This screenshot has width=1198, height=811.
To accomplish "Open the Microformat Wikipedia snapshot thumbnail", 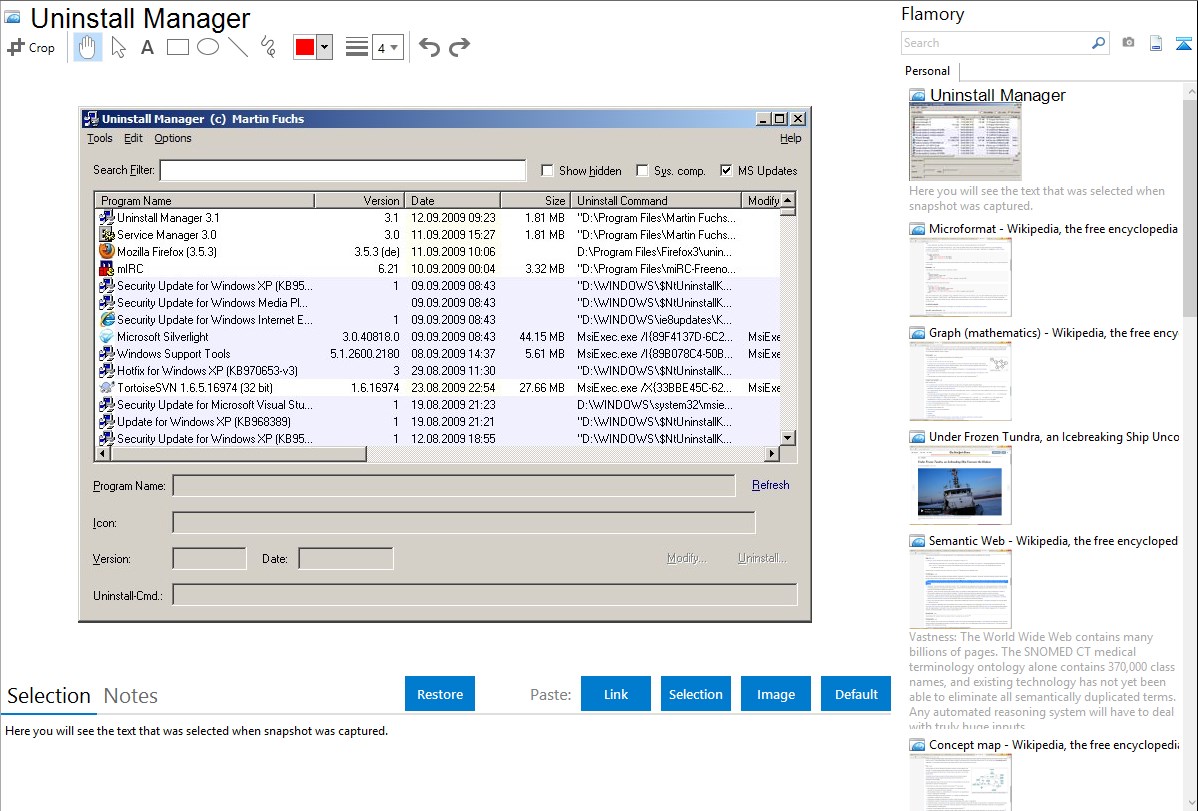I will point(960,277).
